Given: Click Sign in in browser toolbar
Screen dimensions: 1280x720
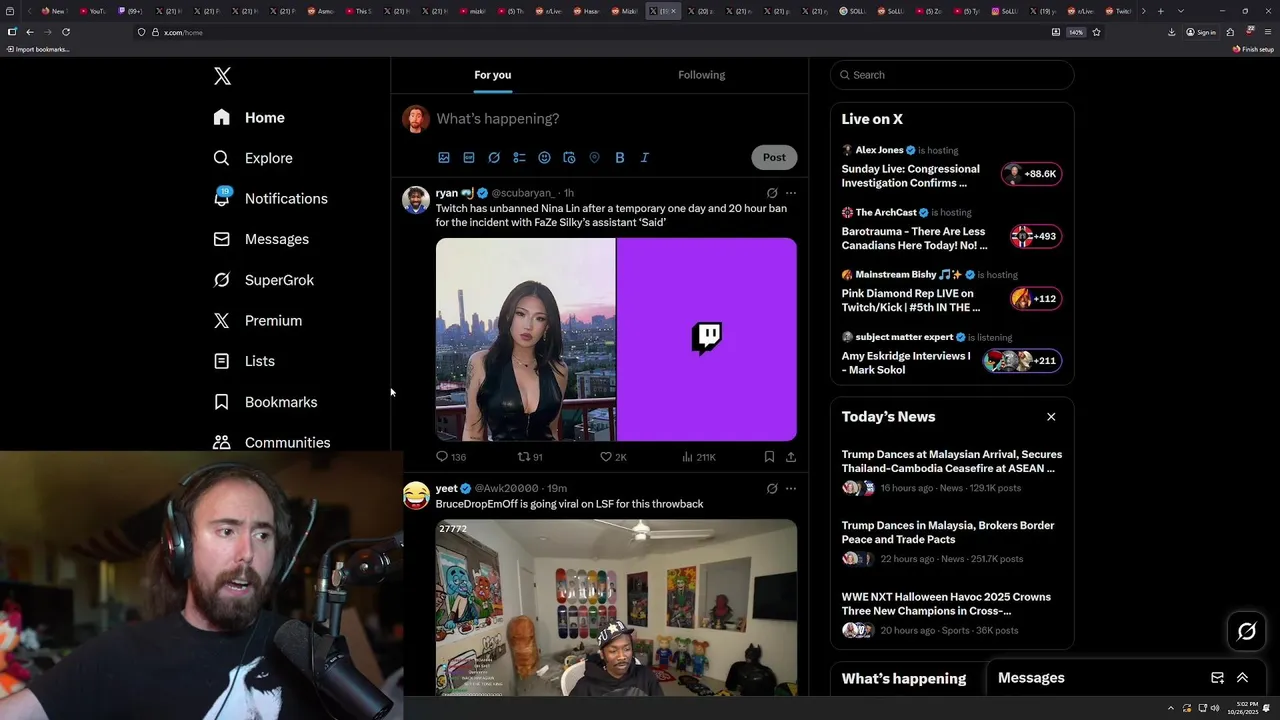Looking at the screenshot, I should 1201,32.
